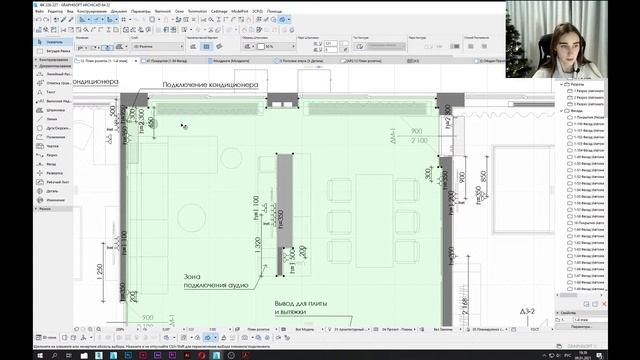640x360 pixels.
Task: Open the Task View button on taskbar
Action: coord(69,356)
